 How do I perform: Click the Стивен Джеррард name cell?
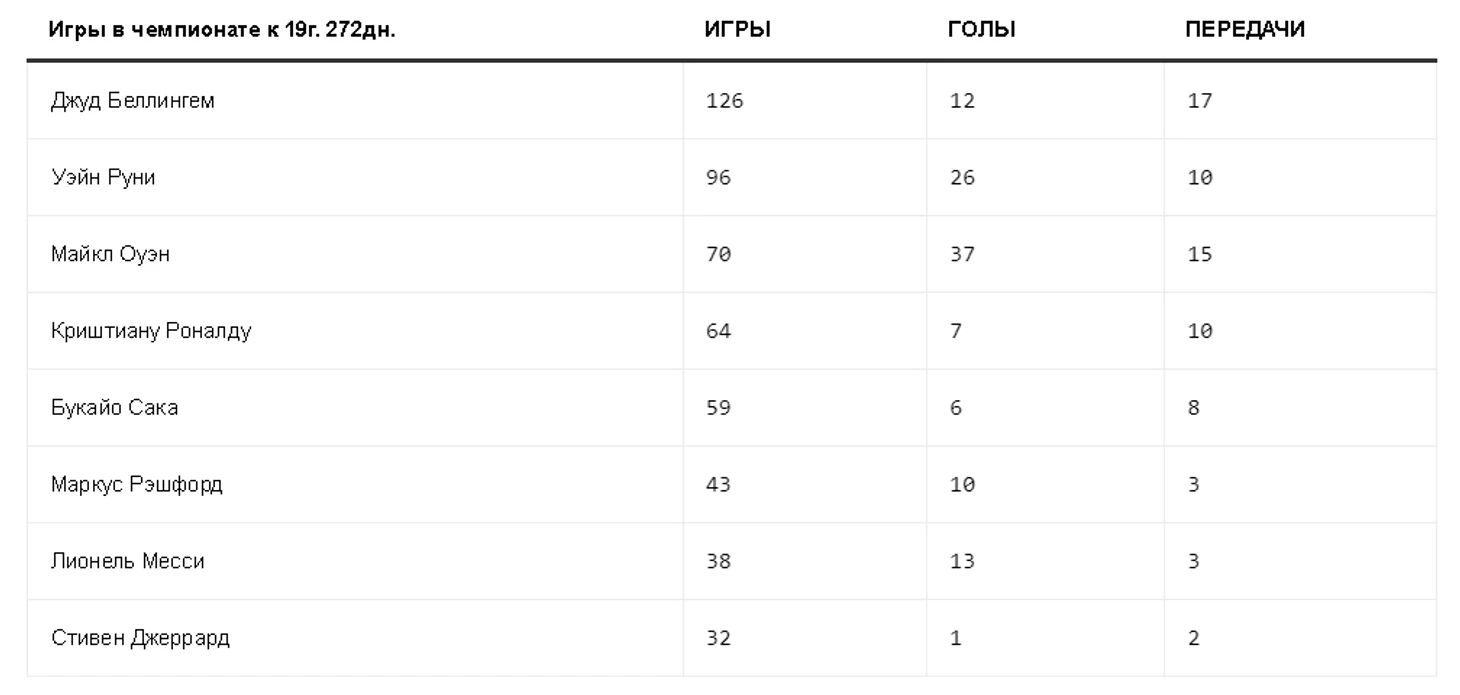pyautogui.click(x=141, y=638)
